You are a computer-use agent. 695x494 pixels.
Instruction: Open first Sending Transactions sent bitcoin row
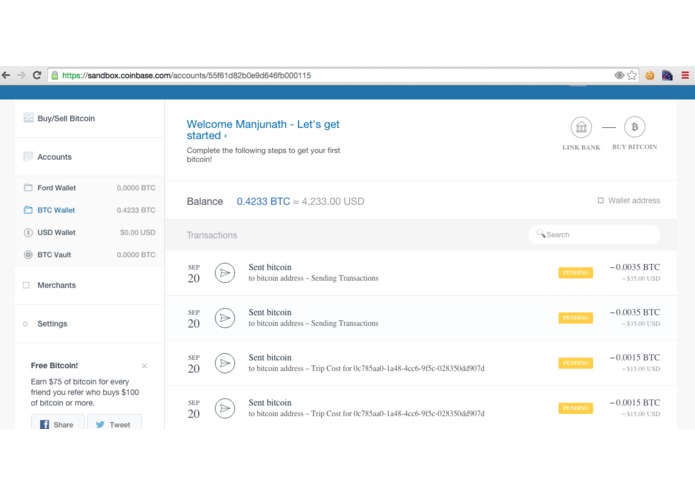[x=421, y=273]
